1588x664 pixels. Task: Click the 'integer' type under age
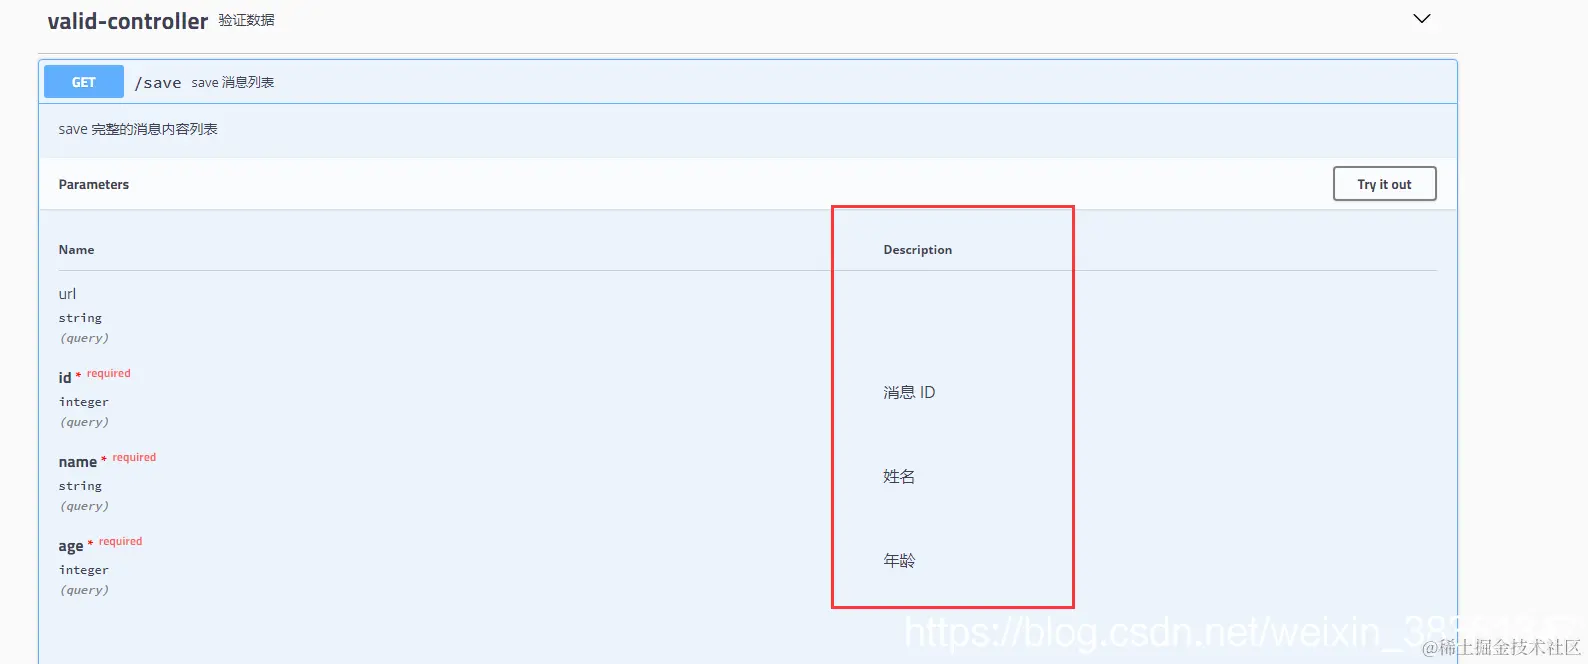(83, 570)
